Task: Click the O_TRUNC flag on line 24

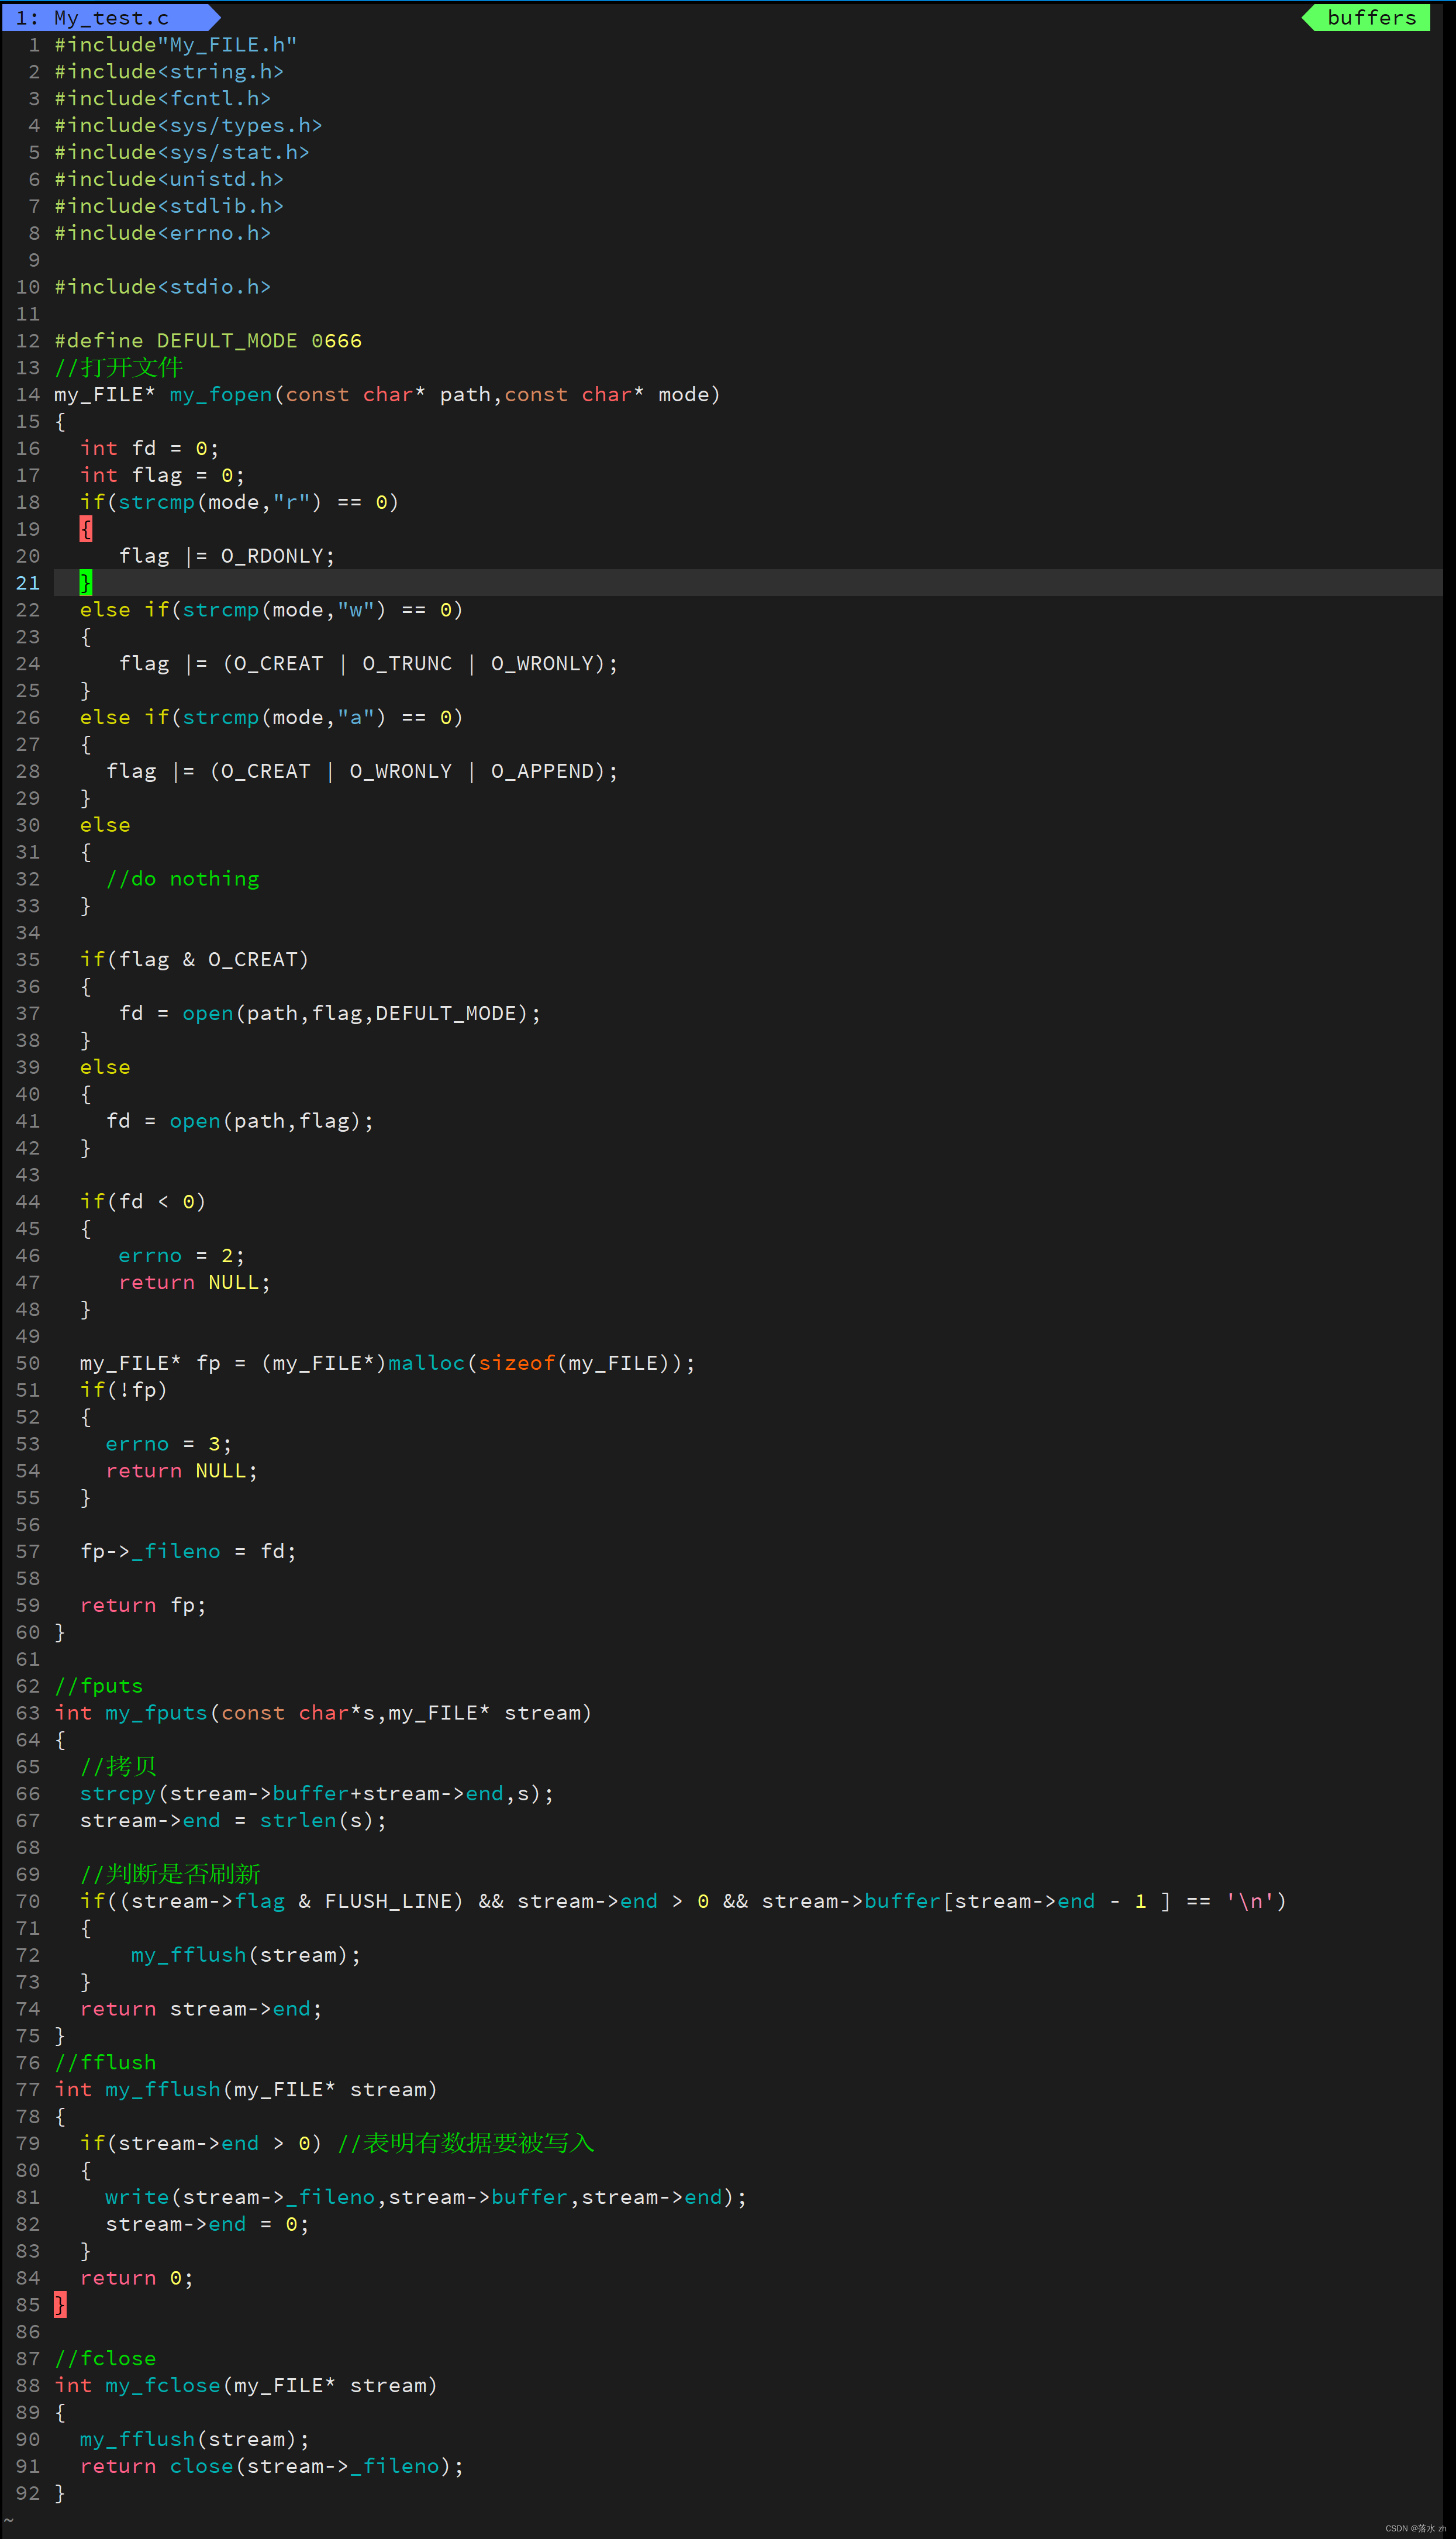Action: coord(407,664)
